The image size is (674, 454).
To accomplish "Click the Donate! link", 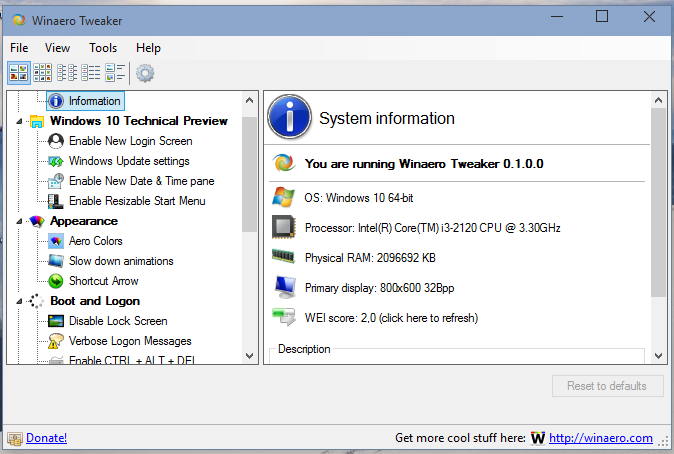I will 46,438.
